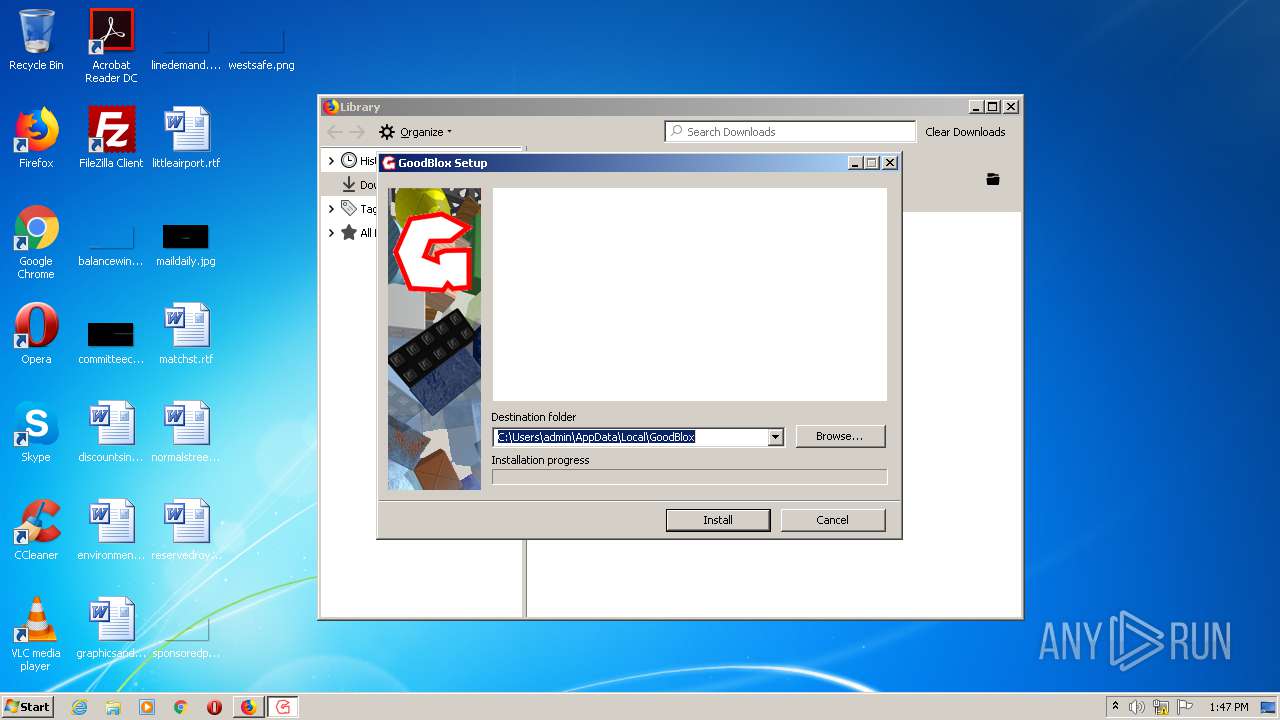Open Google Chrome desktop shortcut
Image resolution: width=1280 pixels, height=720 pixels.
pyautogui.click(x=36, y=243)
